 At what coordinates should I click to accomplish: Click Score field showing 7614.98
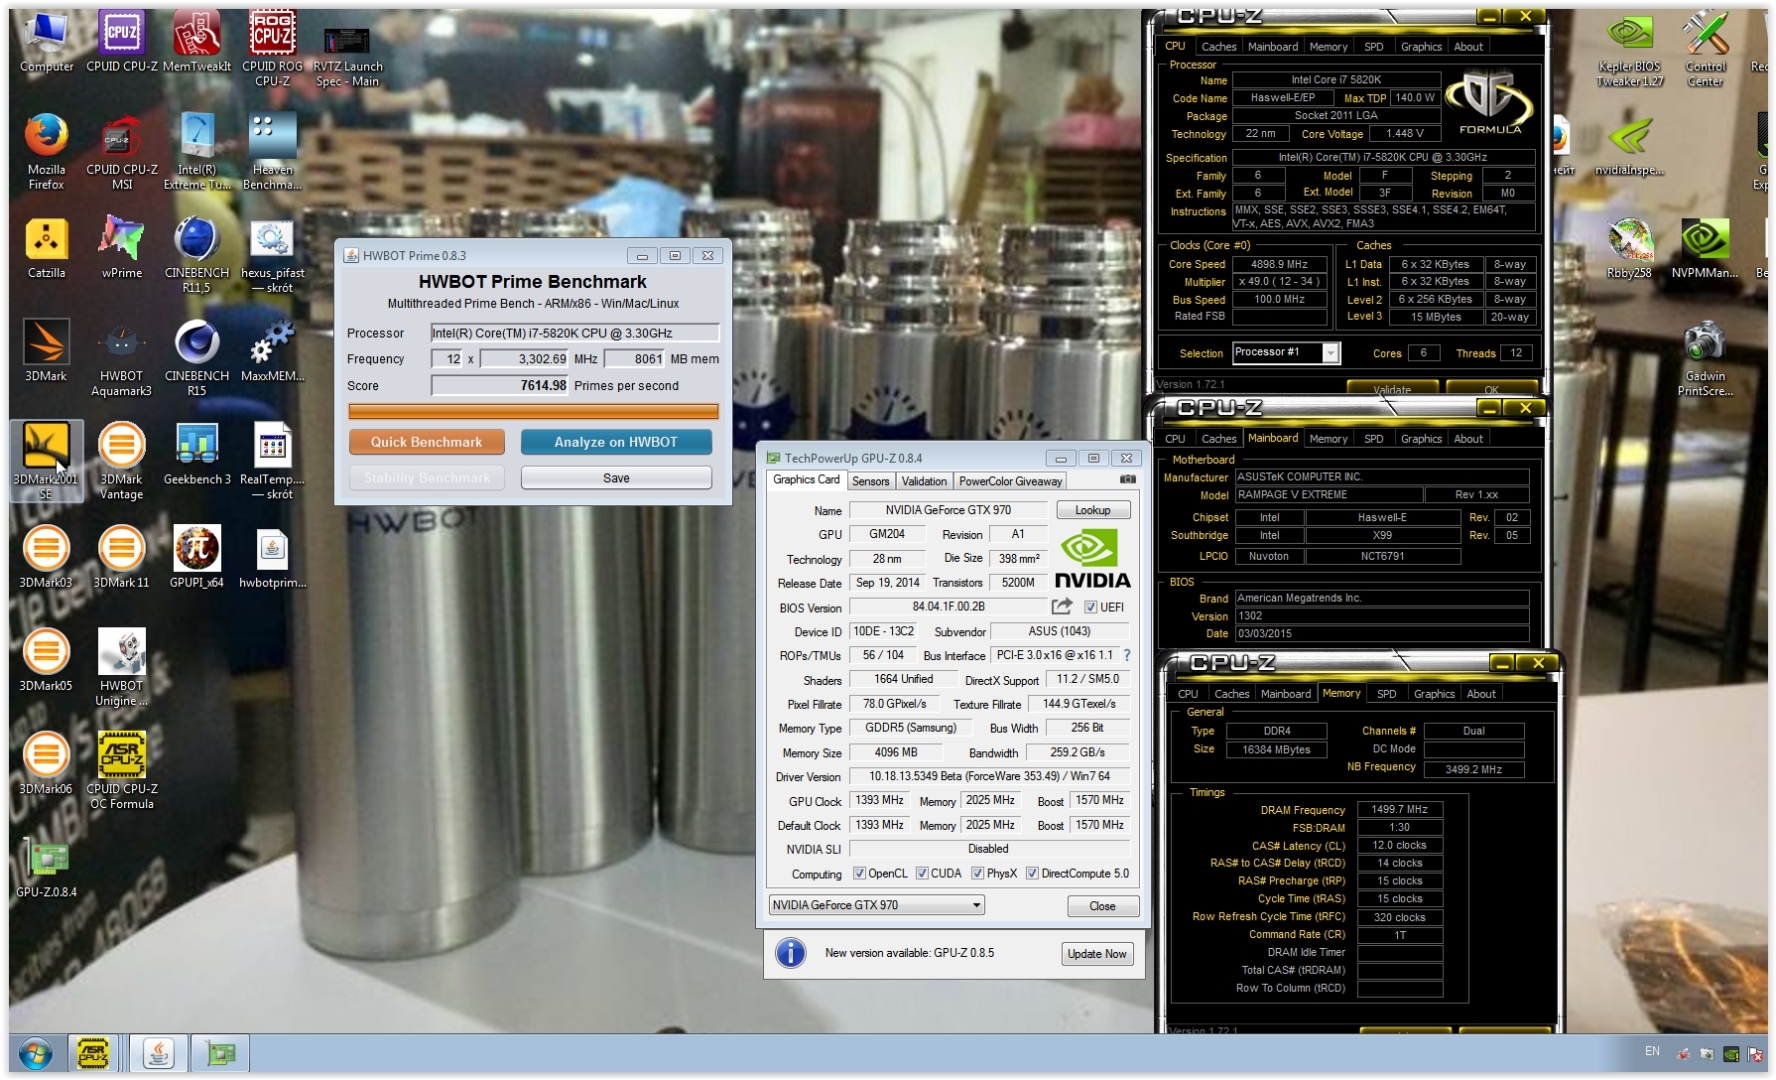[500, 385]
